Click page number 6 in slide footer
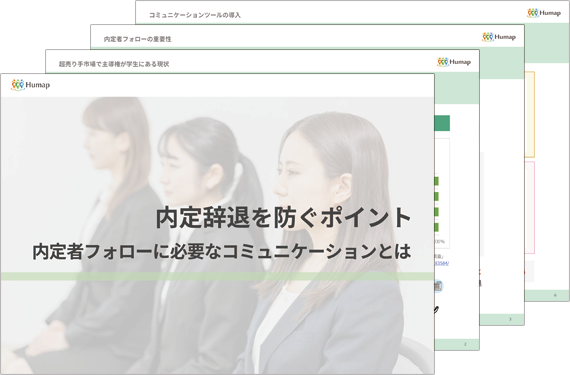Image resolution: width=570 pixels, height=375 pixels. 555,295
